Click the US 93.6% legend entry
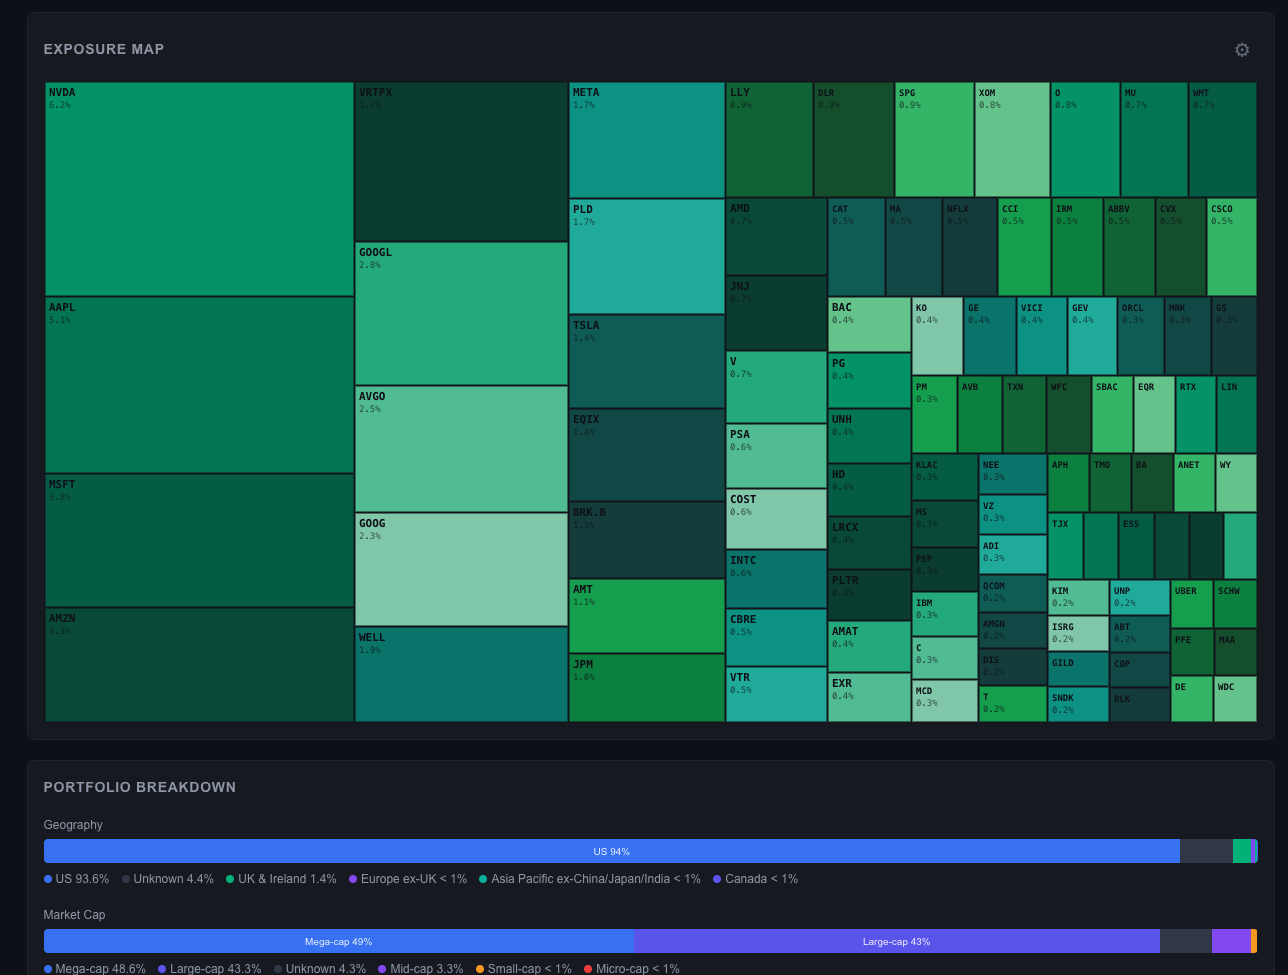 [x=77, y=879]
